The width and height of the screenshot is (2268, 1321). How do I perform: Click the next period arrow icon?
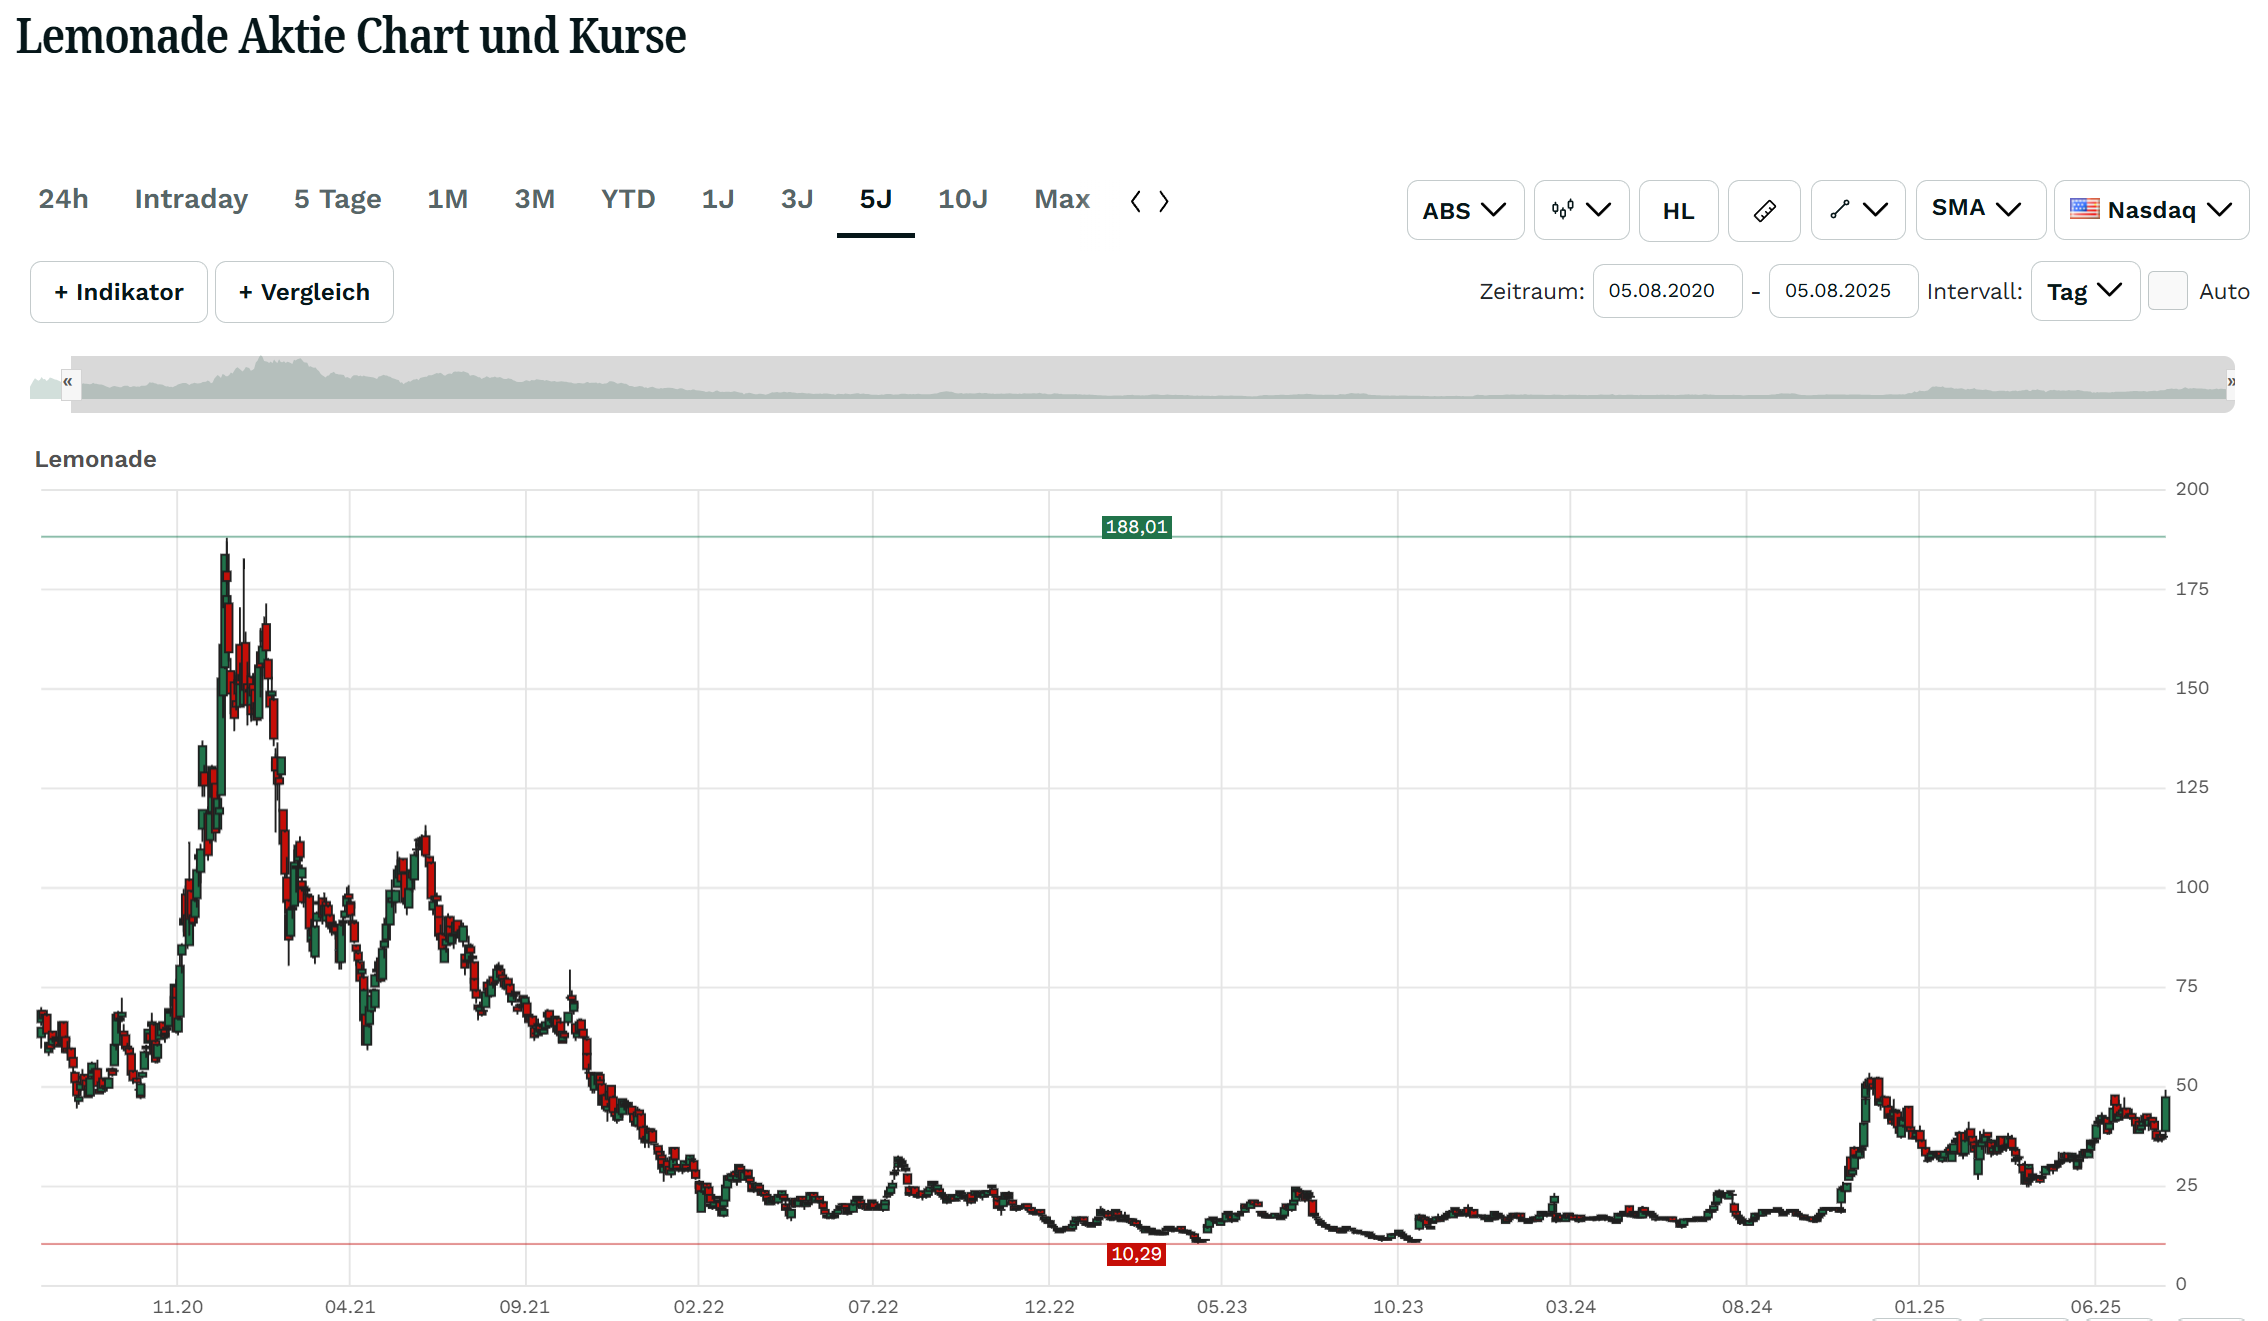(1163, 201)
